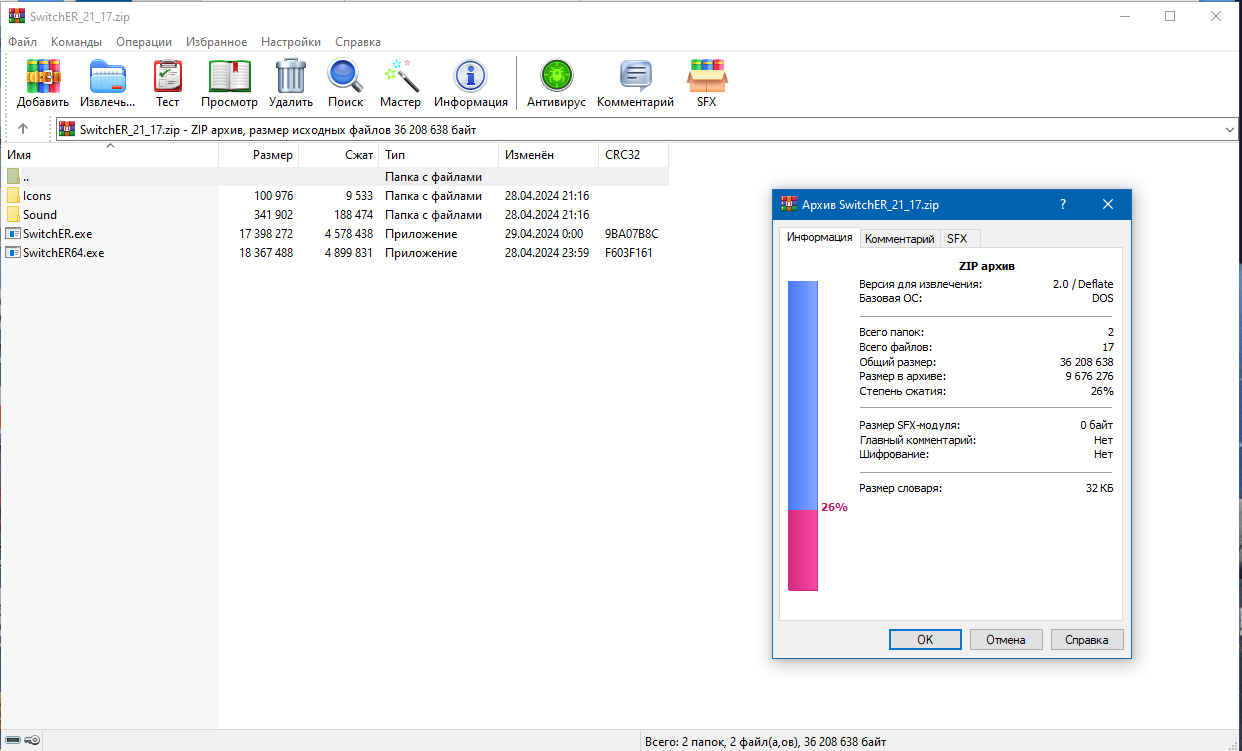
Task: Launch the Мастер wizard icon
Action: click(400, 77)
